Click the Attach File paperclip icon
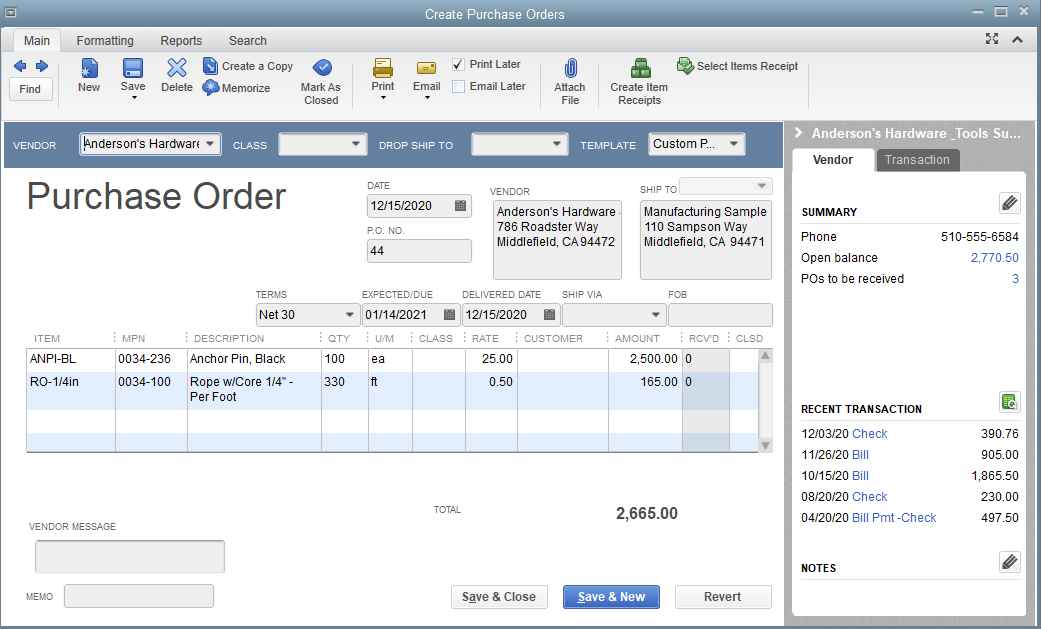Image resolution: width=1041 pixels, height=629 pixels. (x=569, y=68)
